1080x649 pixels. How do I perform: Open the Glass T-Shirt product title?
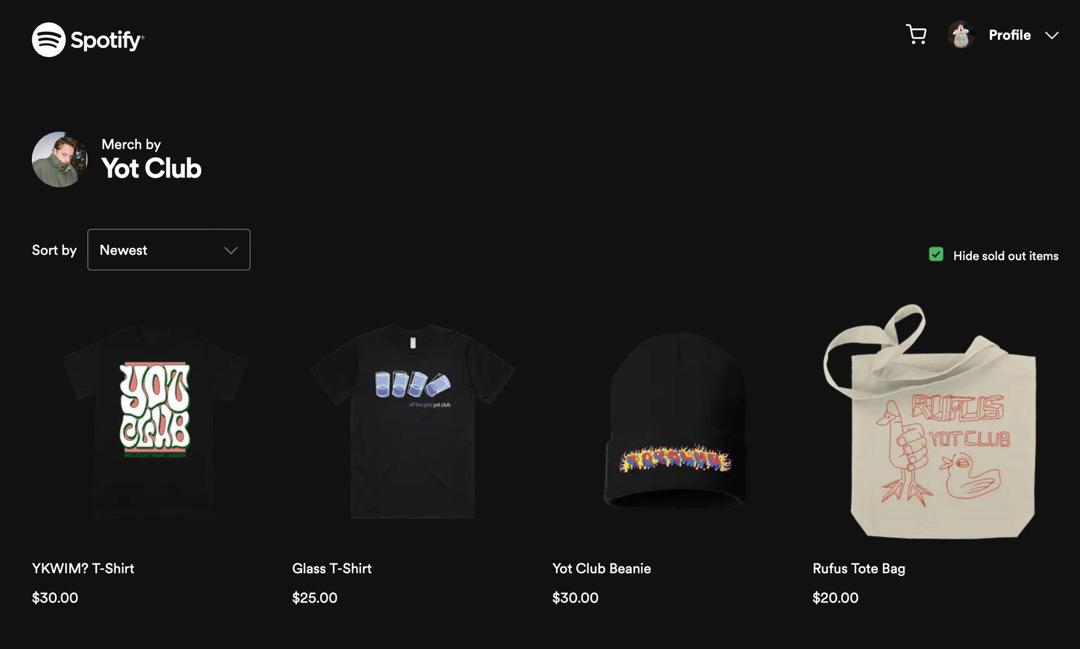click(332, 568)
